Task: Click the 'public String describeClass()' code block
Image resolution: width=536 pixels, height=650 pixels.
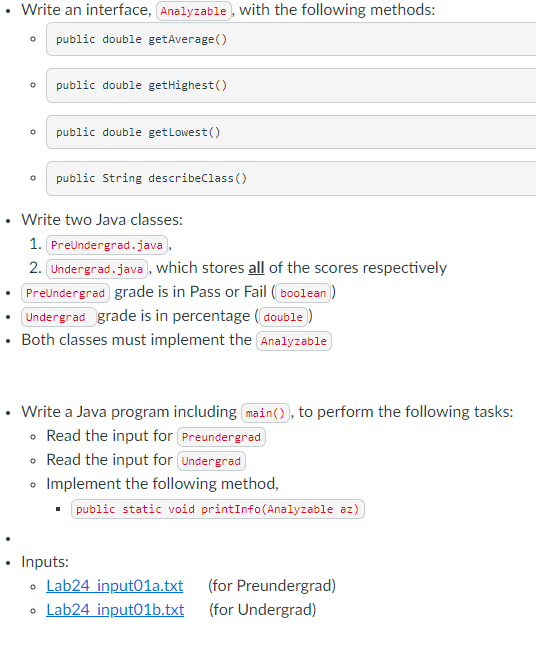Action: [291, 178]
